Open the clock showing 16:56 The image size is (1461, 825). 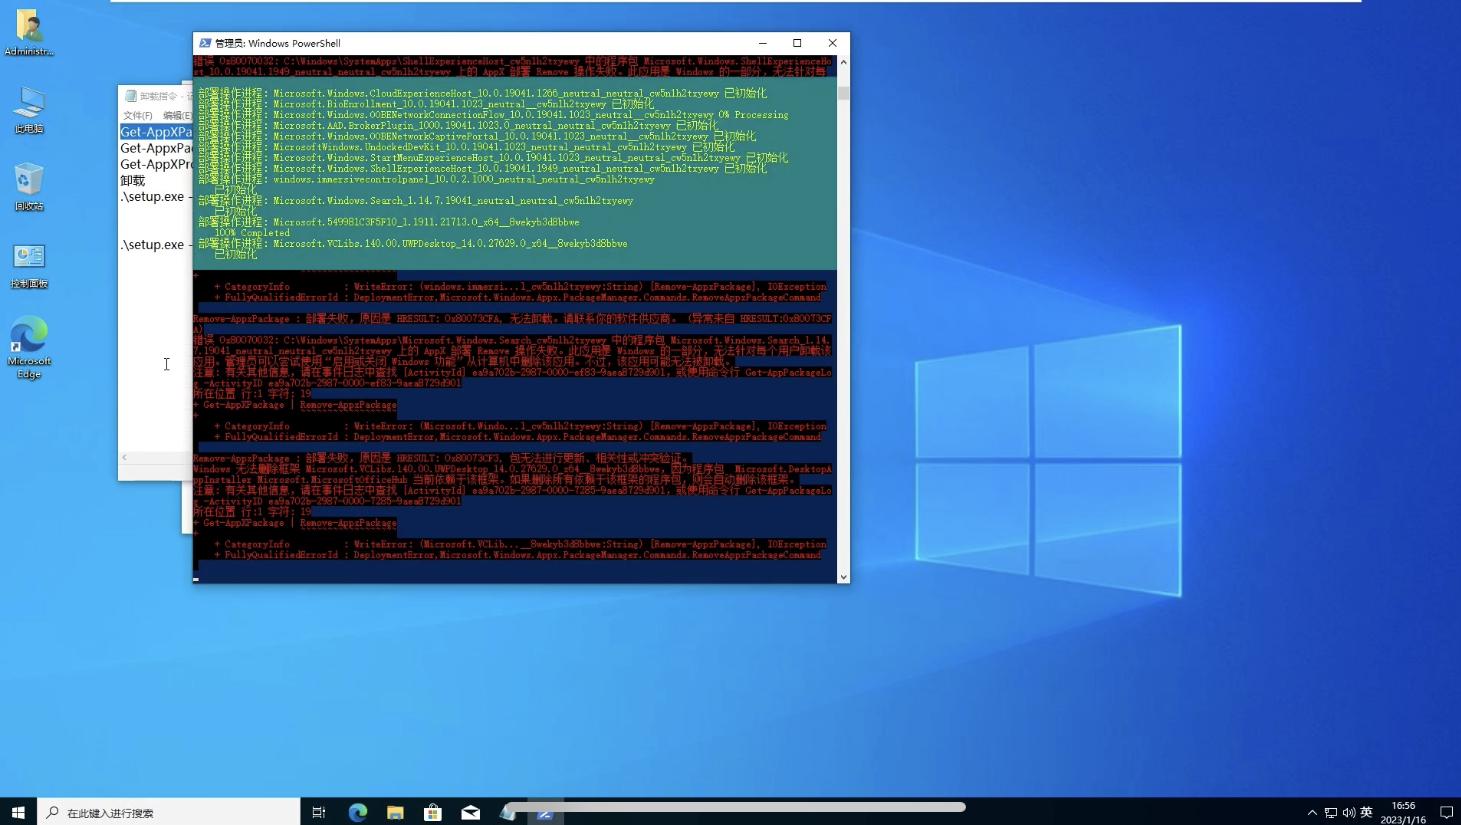(1404, 812)
